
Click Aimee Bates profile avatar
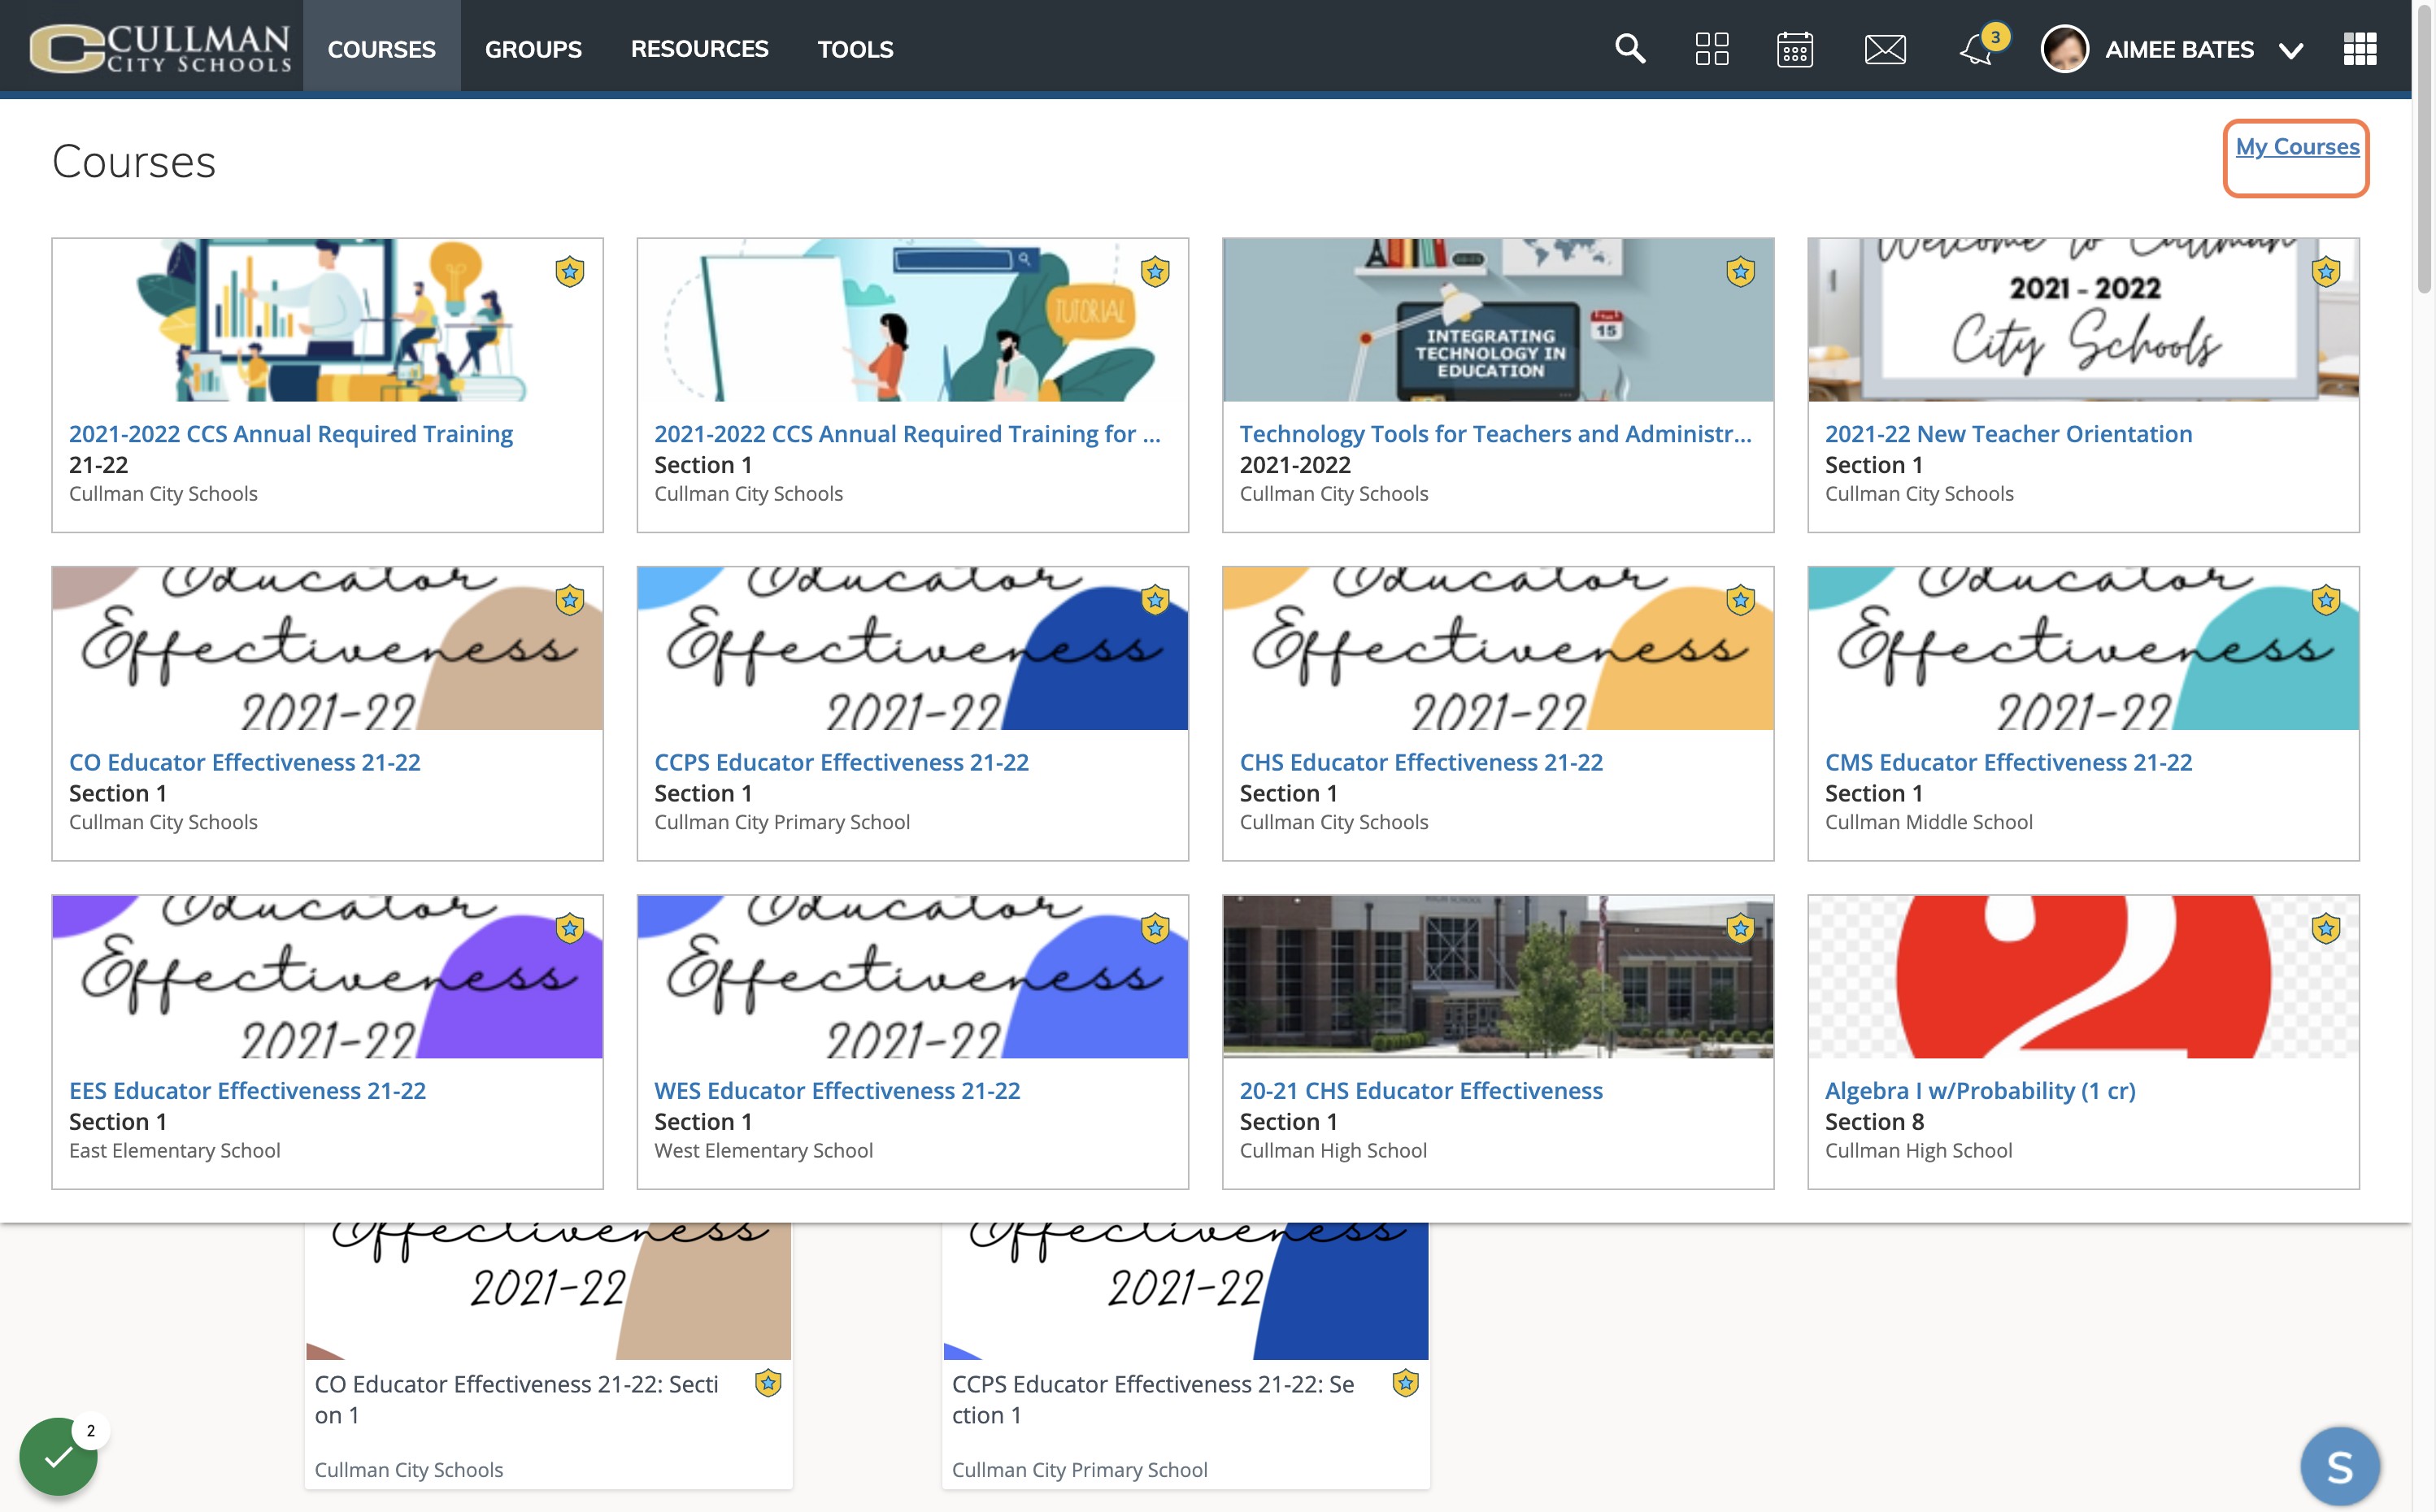coord(2064,48)
